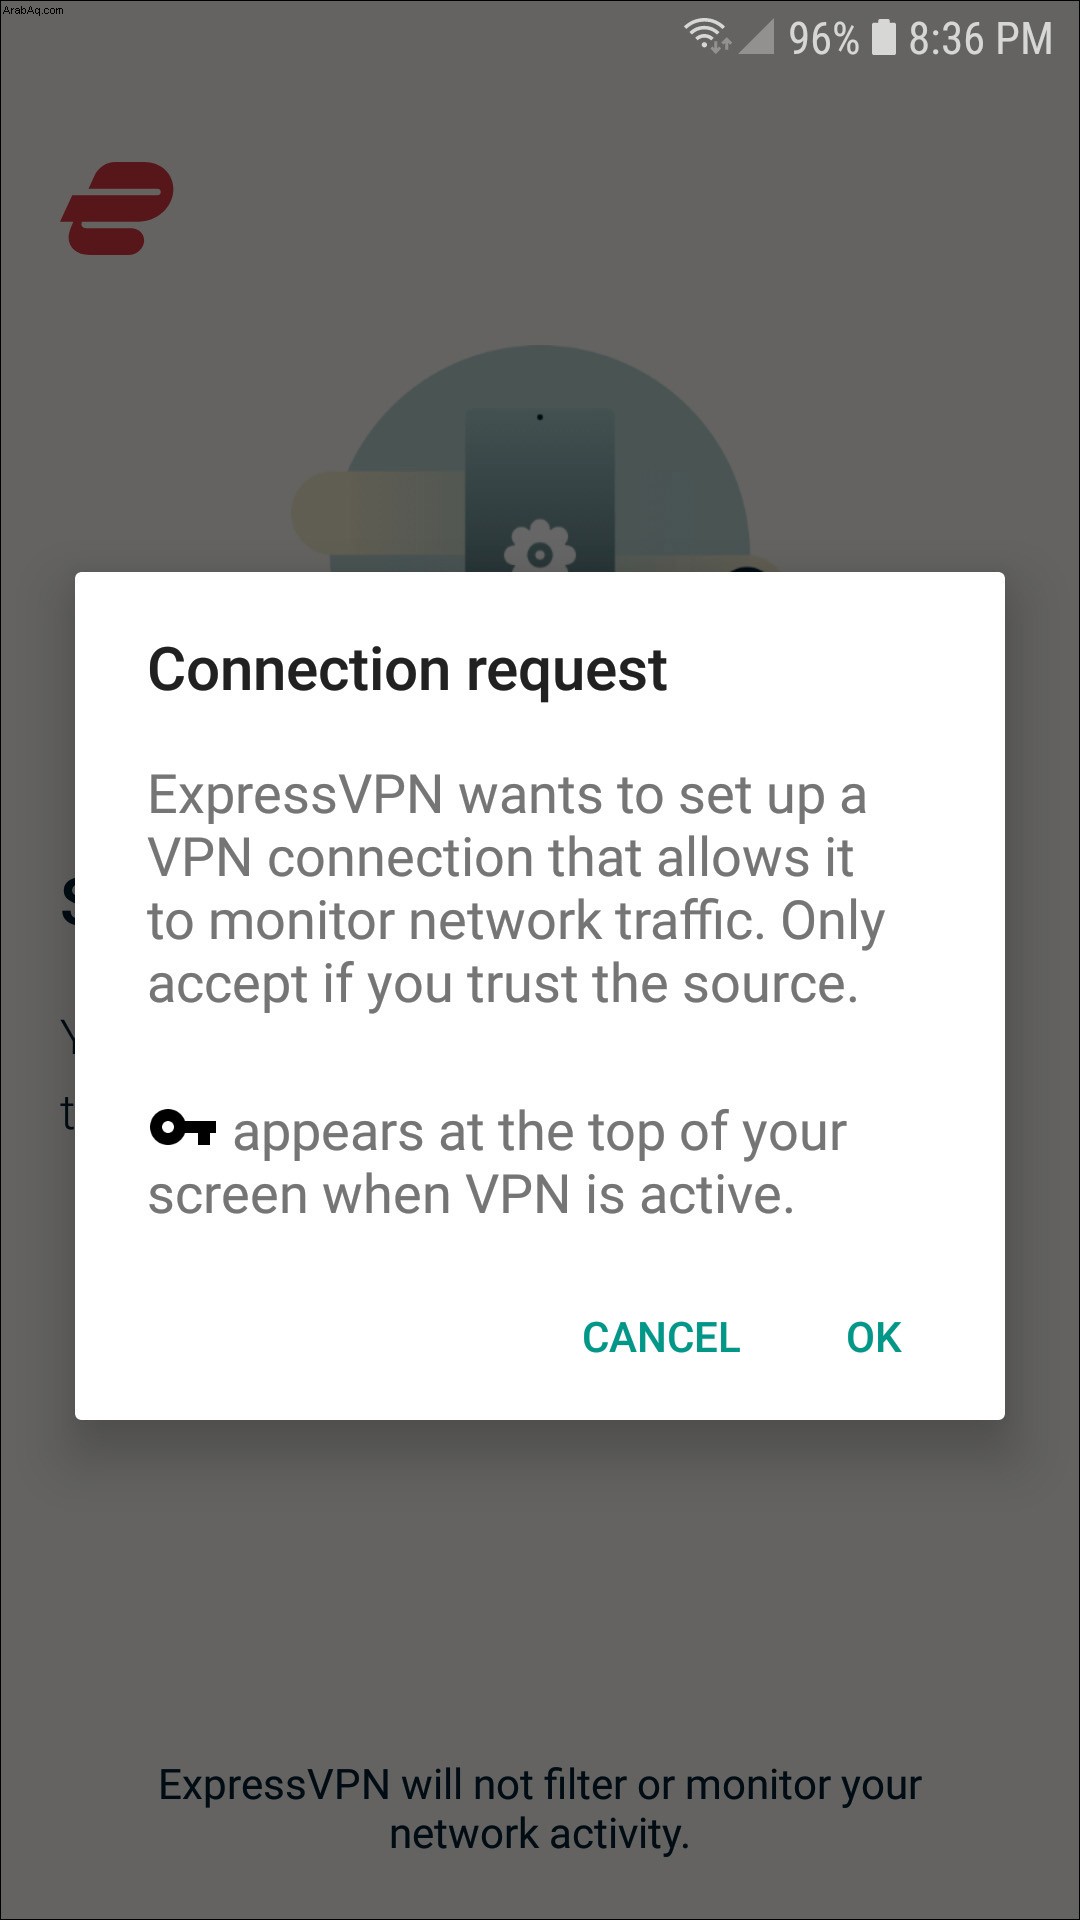
Task: Tap the ArabAq.com watermark
Action: [33, 9]
